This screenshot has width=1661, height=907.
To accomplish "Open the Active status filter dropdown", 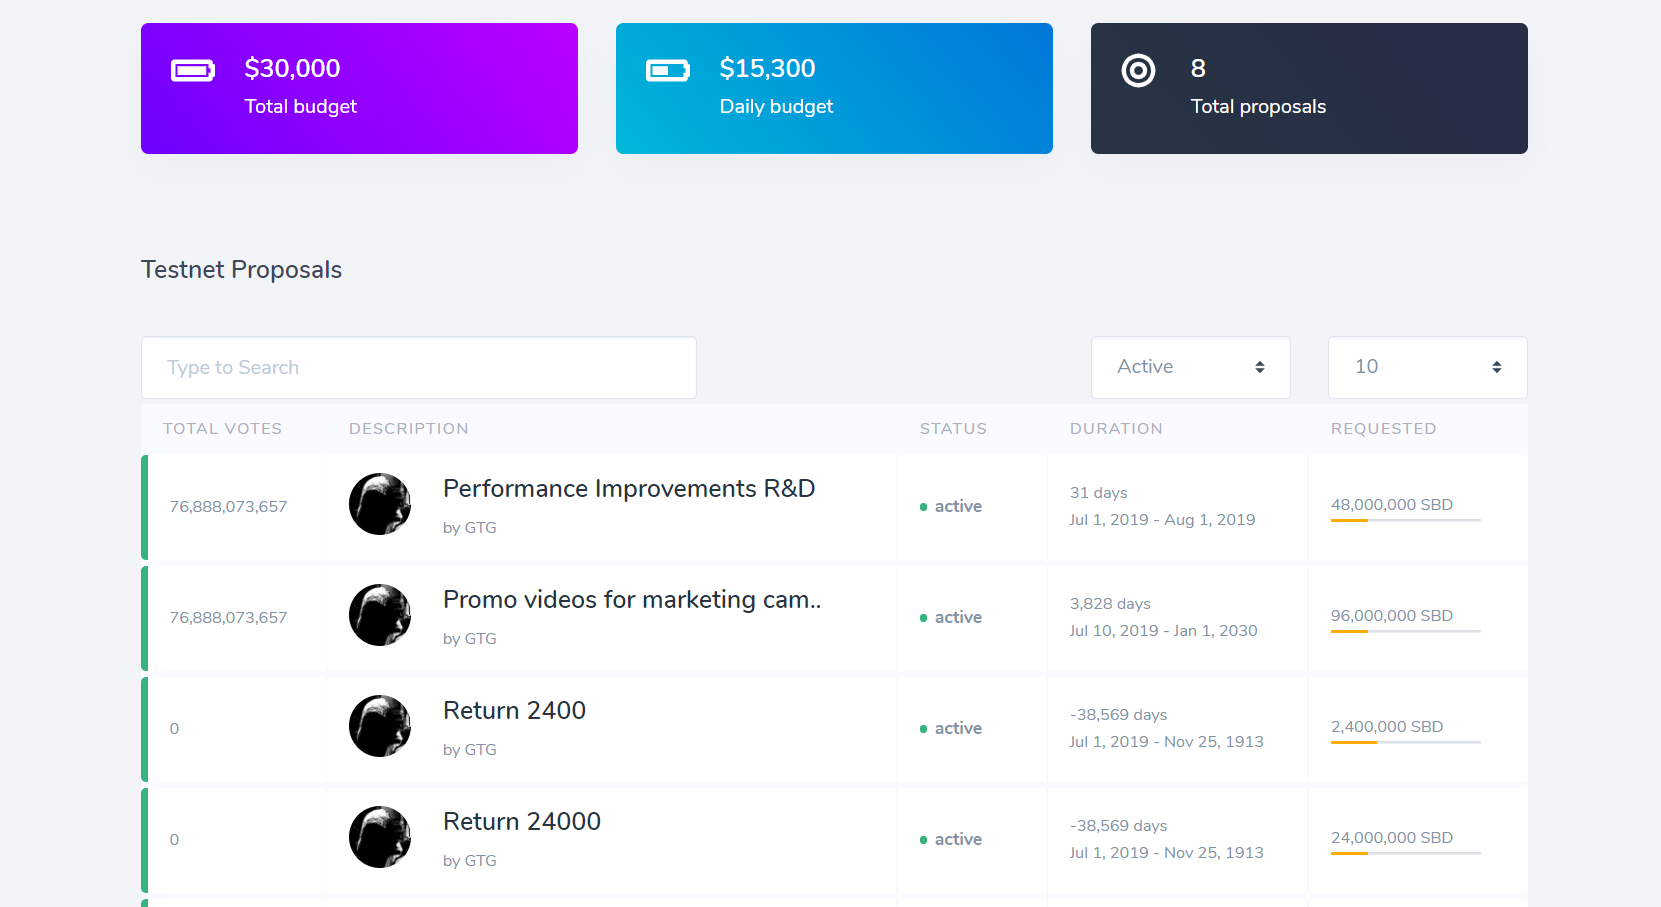I will 1191,367.
